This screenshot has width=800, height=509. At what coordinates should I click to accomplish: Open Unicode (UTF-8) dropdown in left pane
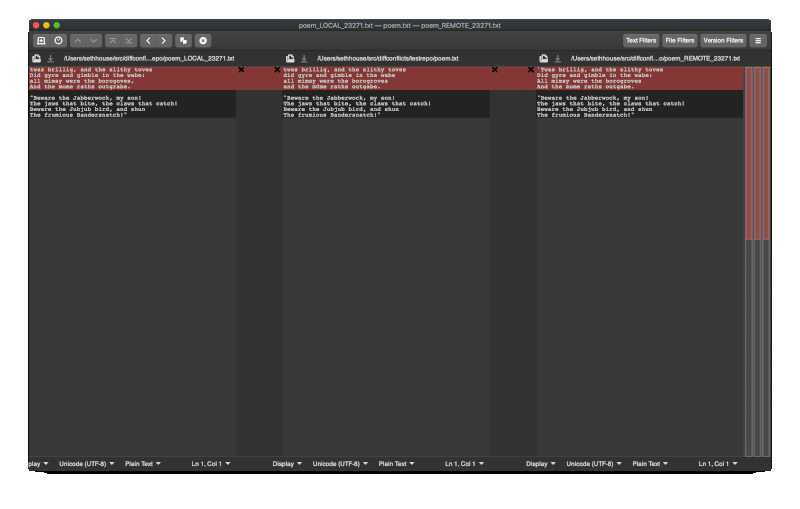click(86, 464)
